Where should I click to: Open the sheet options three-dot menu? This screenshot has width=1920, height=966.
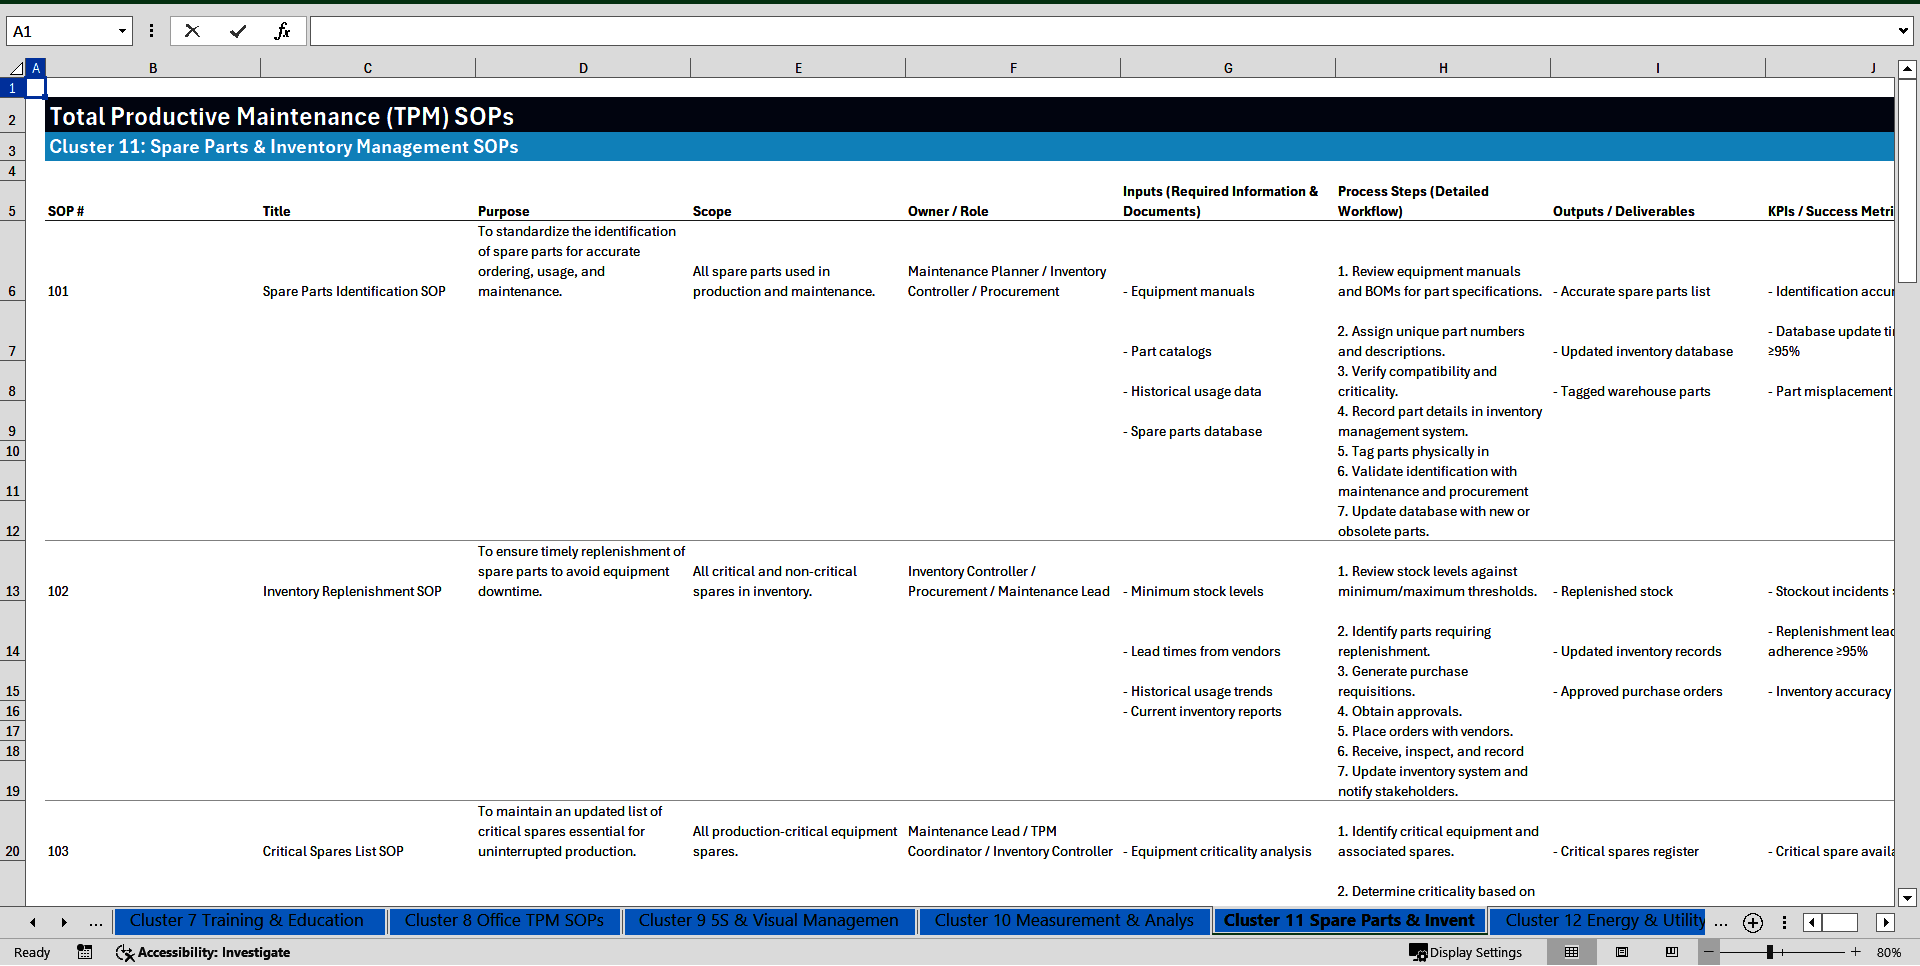coord(1784,922)
